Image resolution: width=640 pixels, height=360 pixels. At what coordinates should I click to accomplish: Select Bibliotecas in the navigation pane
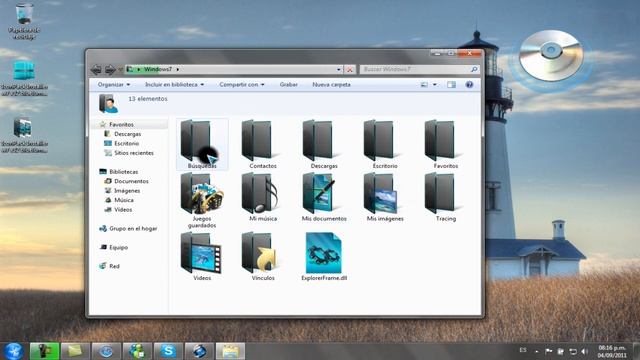tap(123, 172)
